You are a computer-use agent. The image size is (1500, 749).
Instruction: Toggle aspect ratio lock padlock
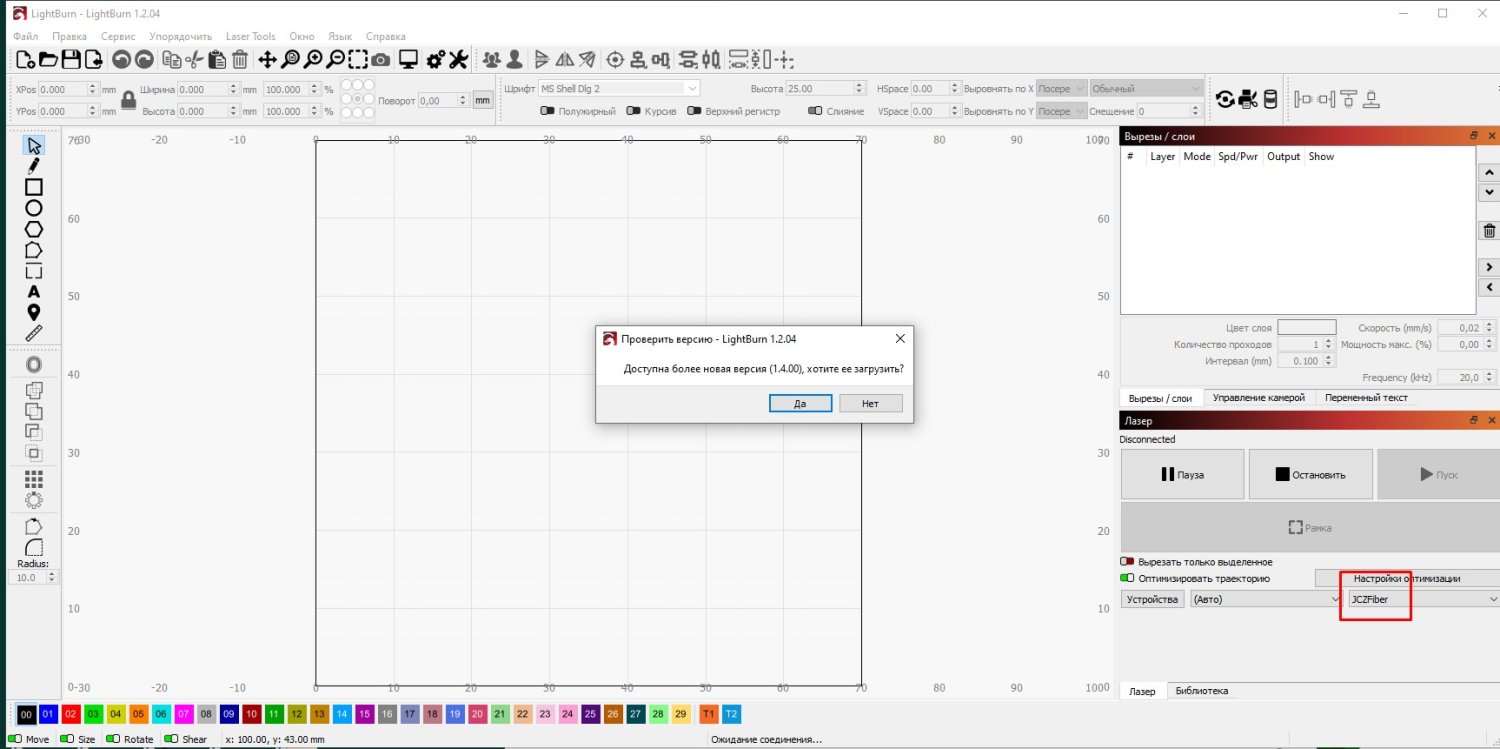pos(128,100)
